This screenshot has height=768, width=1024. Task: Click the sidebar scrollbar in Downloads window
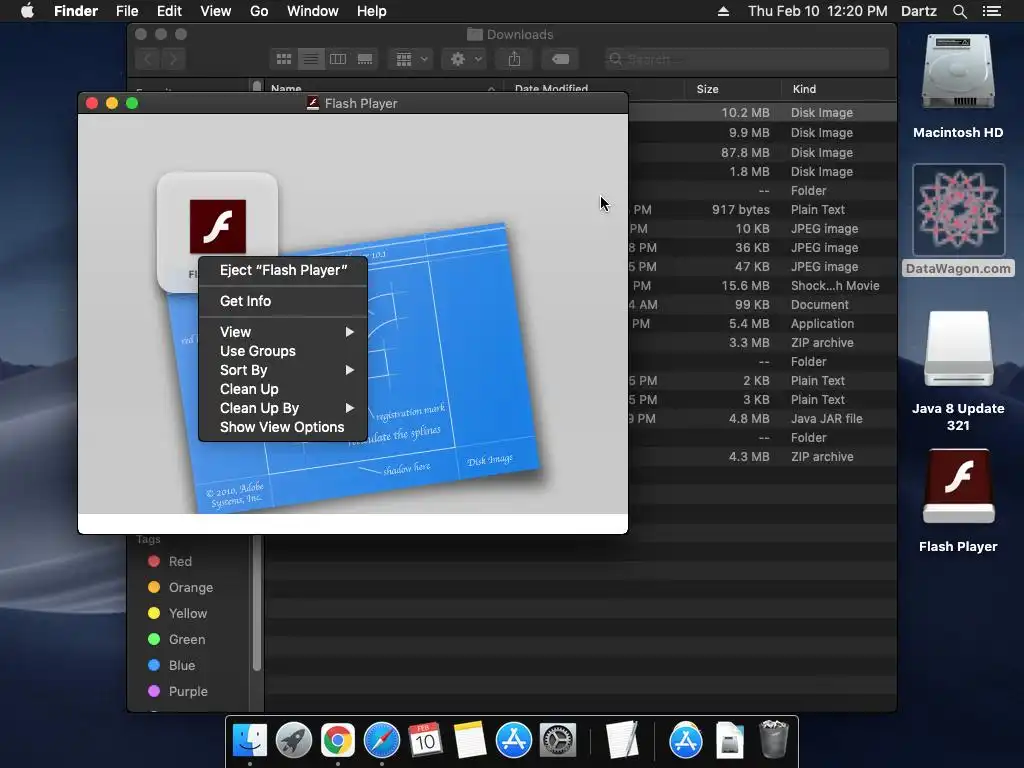[257, 603]
